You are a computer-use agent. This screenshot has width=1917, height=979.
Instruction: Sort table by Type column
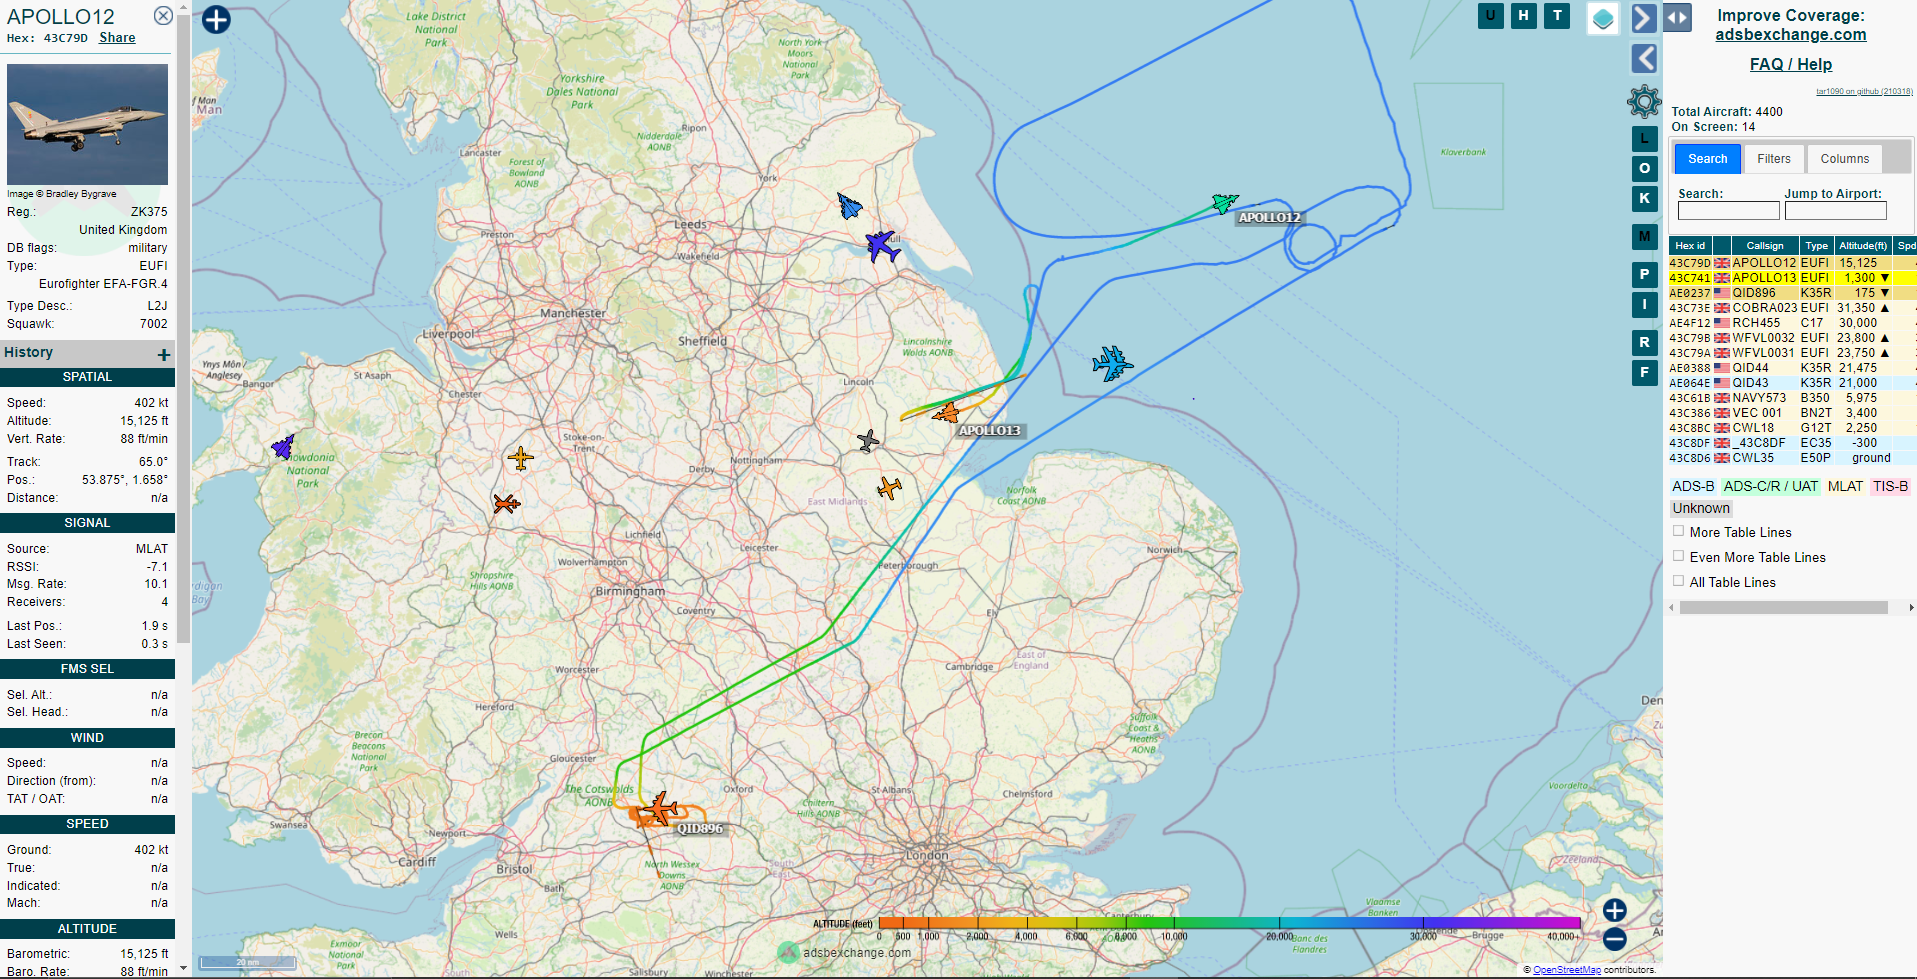coord(1816,246)
